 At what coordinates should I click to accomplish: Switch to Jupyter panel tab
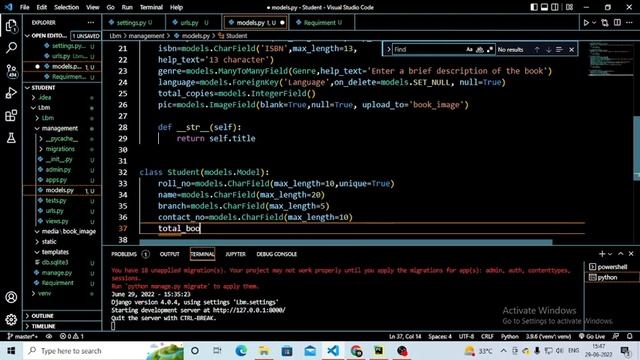(x=236, y=254)
